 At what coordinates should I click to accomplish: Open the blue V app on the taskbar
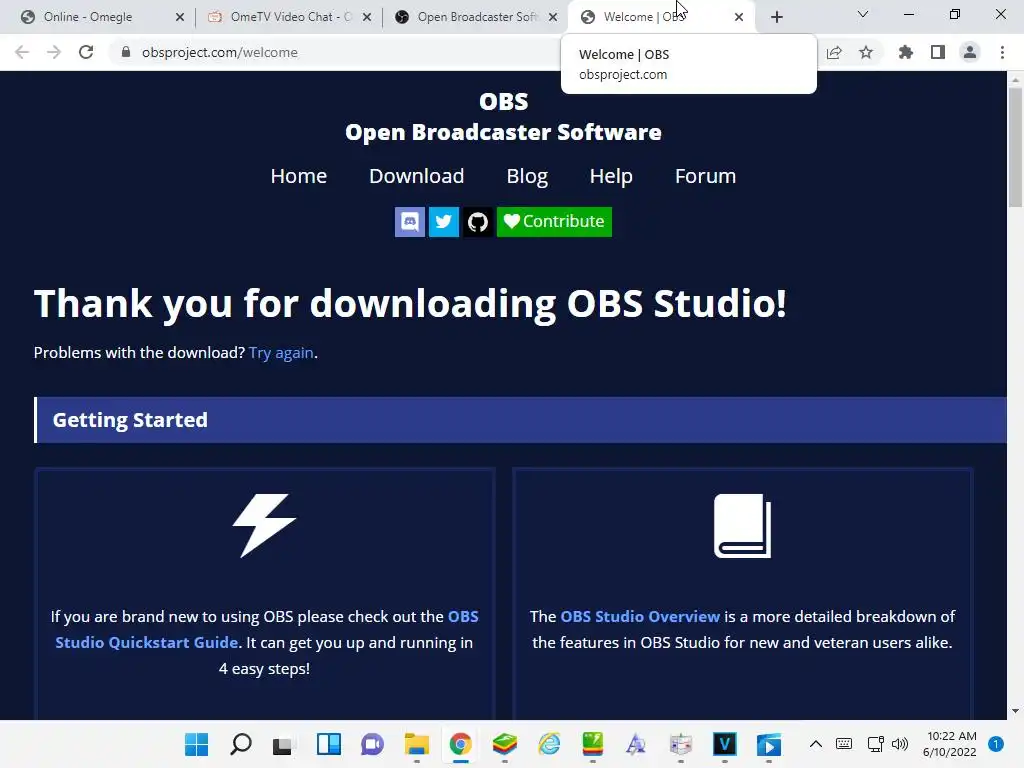click(725, 744)
